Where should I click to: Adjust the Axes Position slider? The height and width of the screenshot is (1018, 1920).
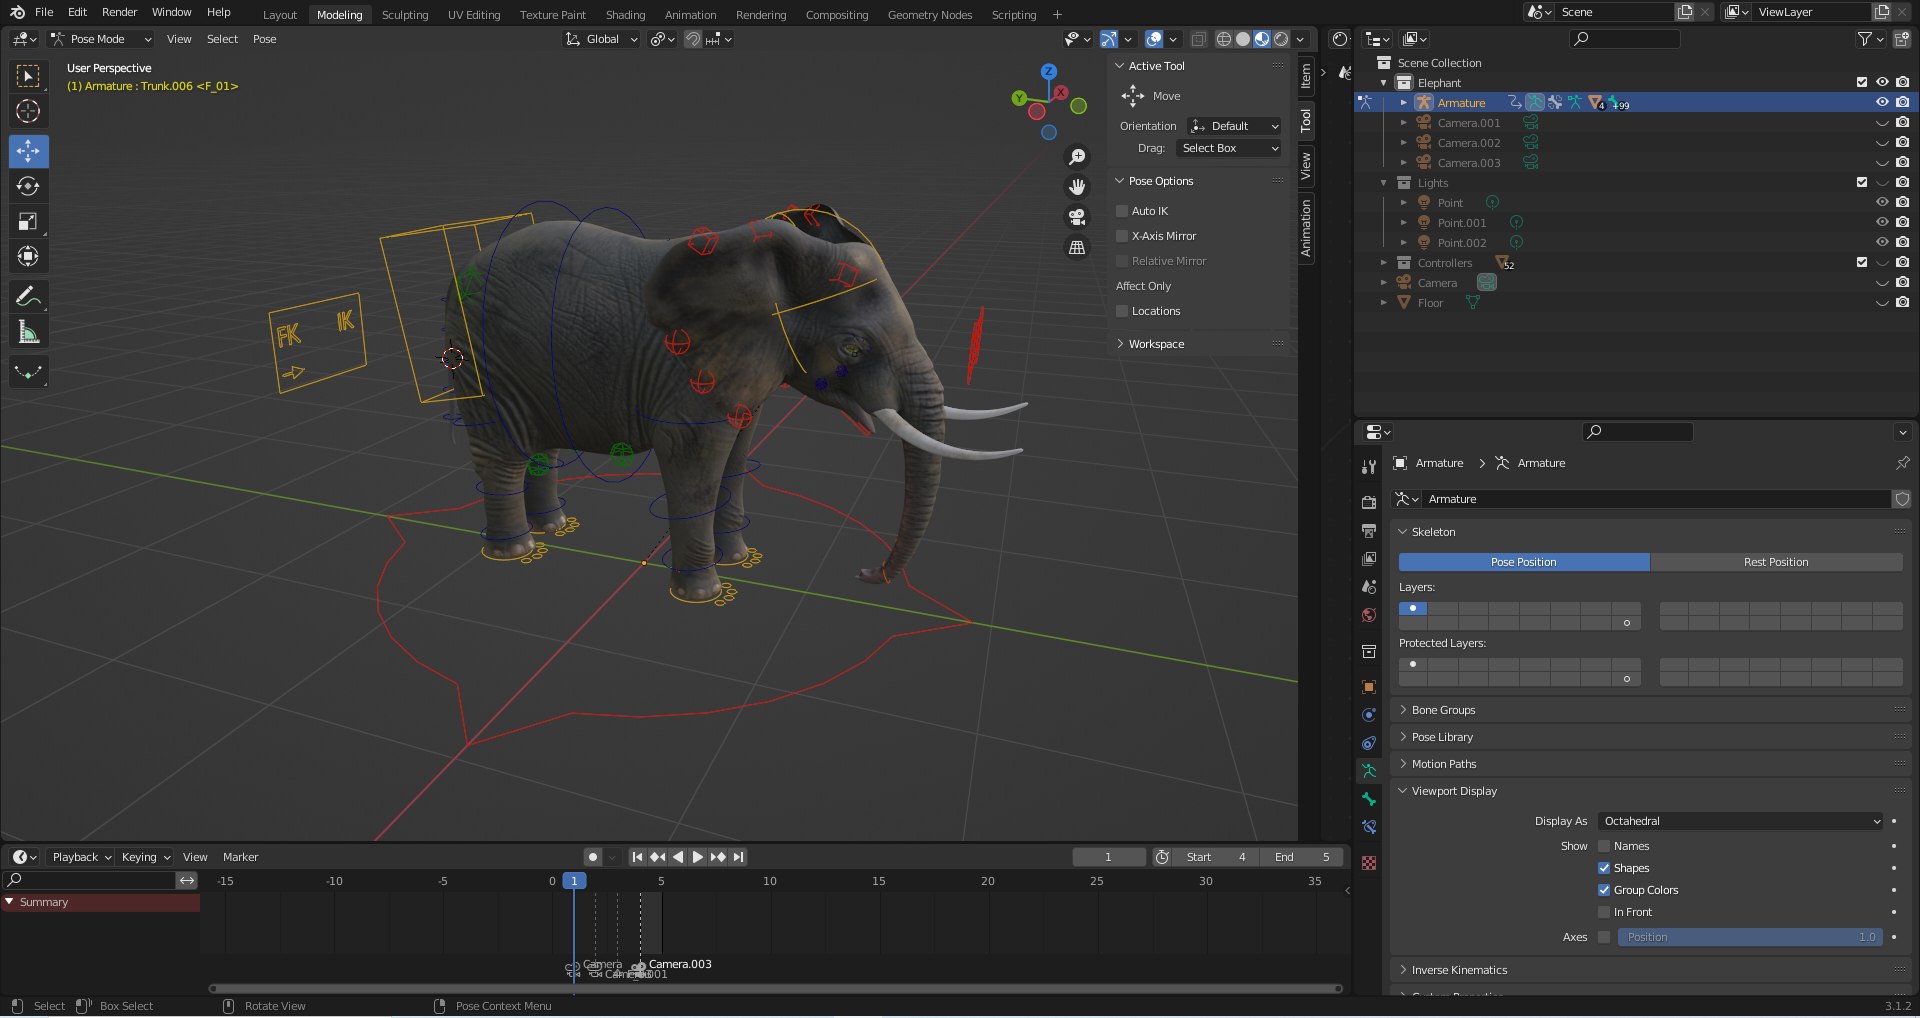click(x=1750, y=937)
